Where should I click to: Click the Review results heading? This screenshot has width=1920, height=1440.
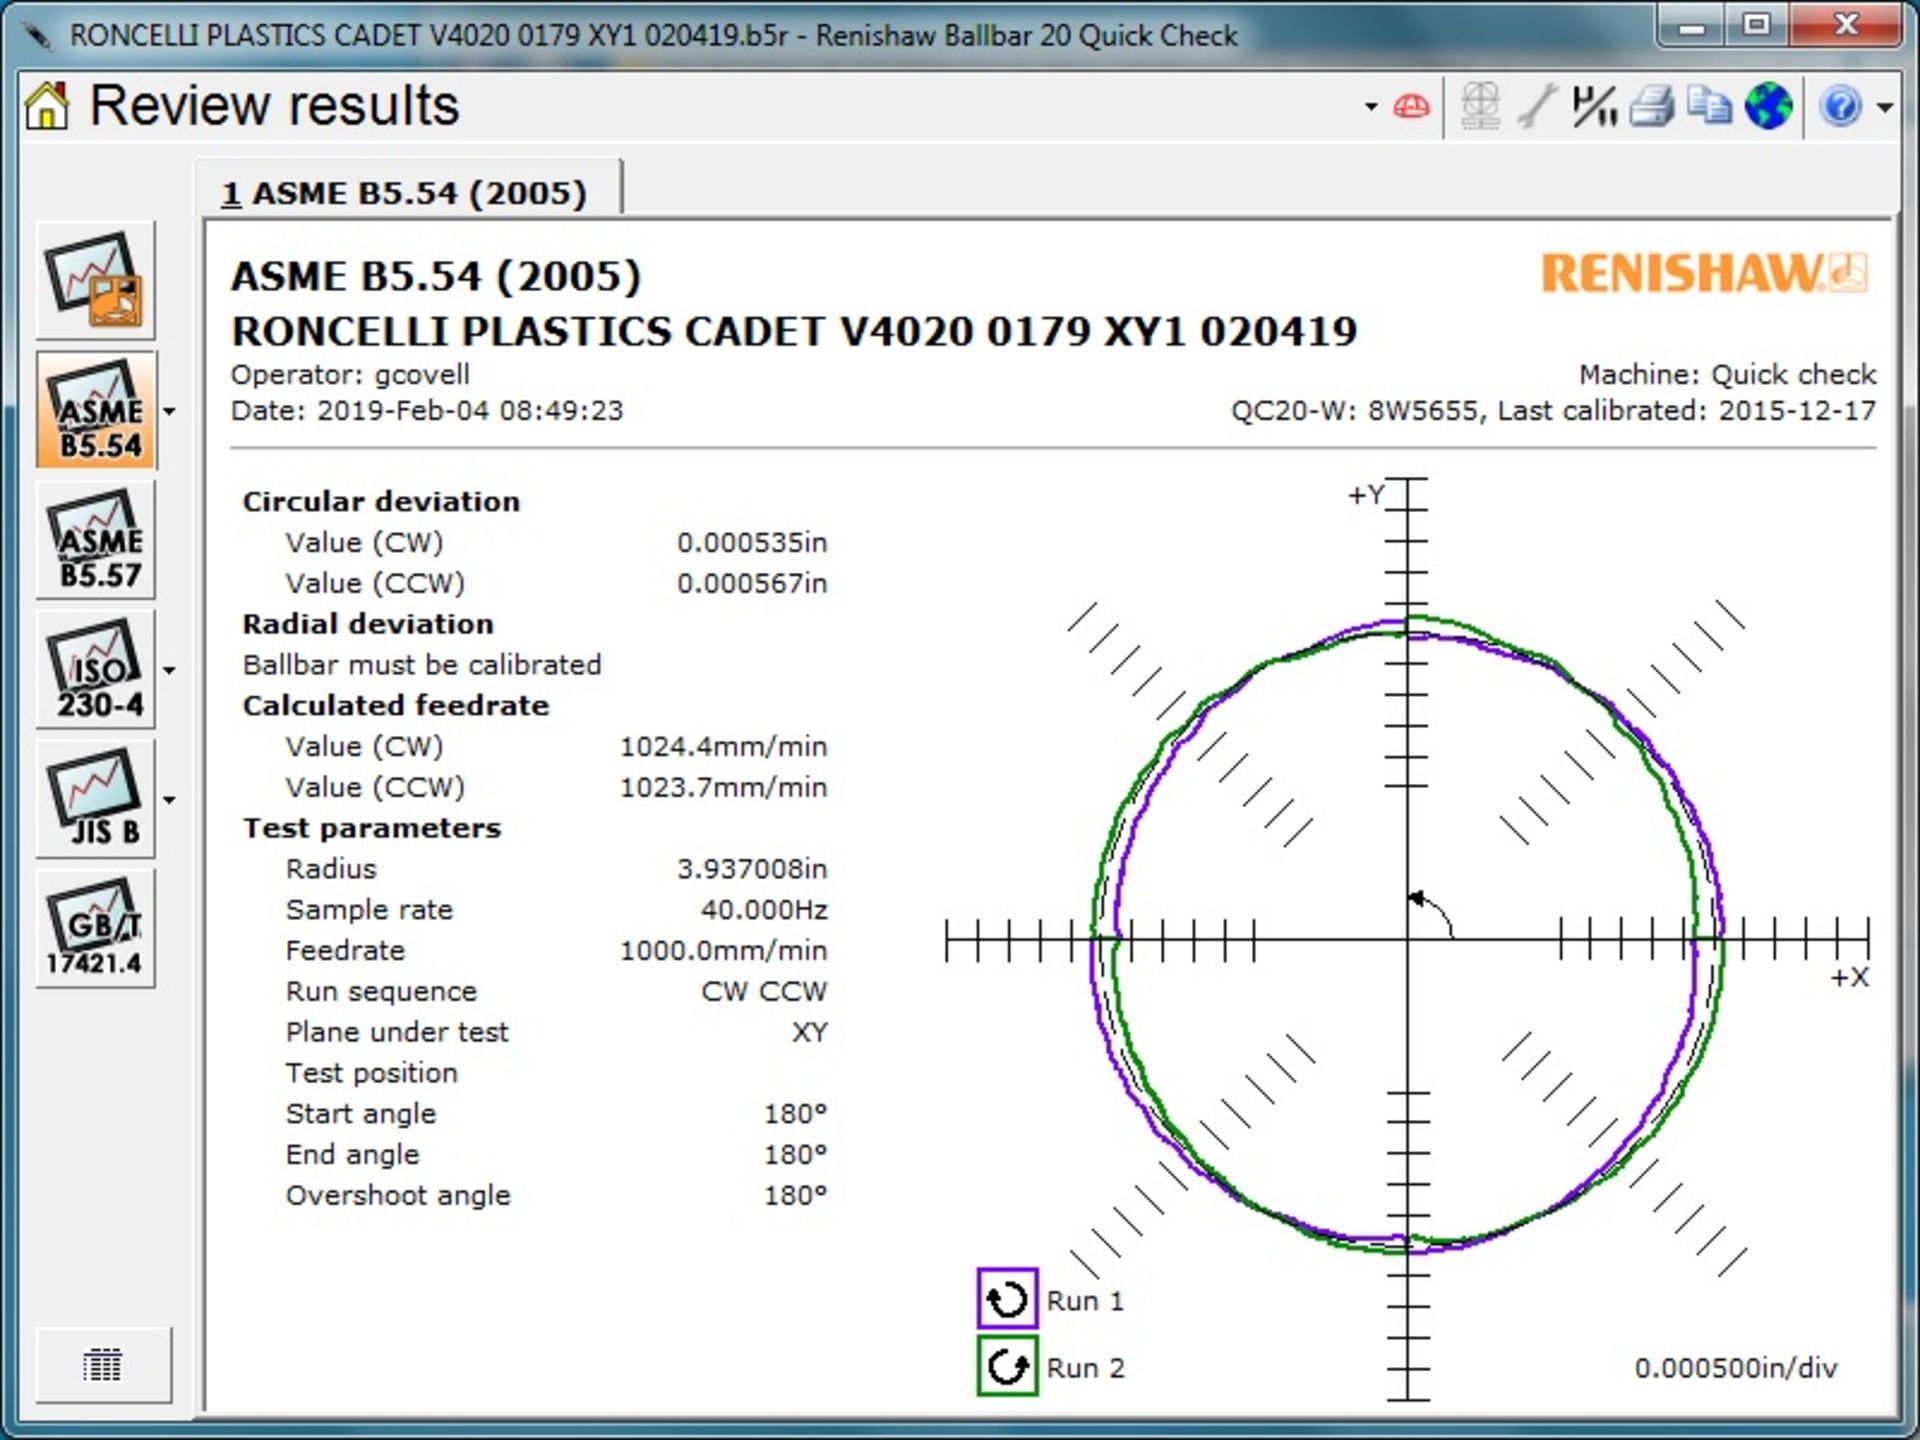(x=274, y=105)
